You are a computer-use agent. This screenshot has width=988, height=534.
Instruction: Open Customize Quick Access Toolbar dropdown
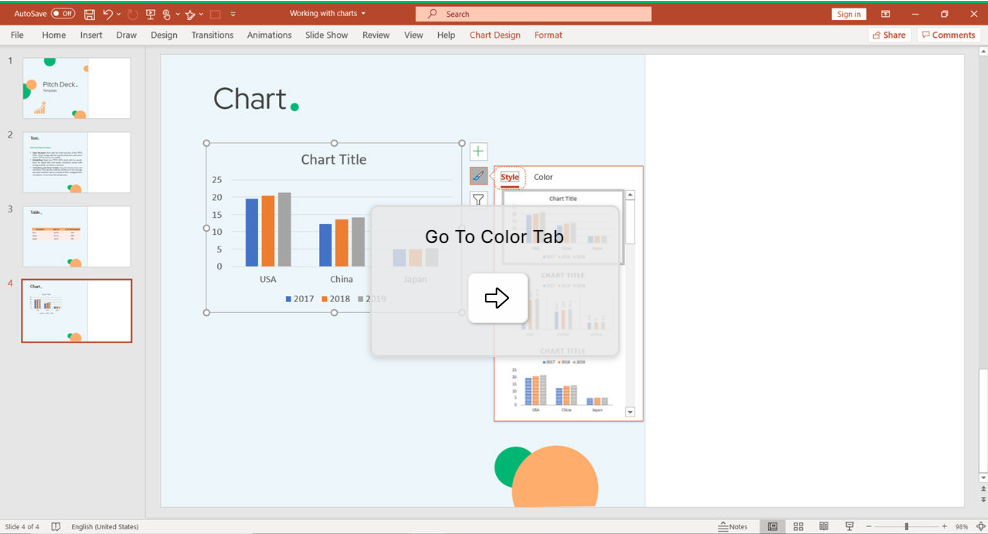(x=233, y=14)
